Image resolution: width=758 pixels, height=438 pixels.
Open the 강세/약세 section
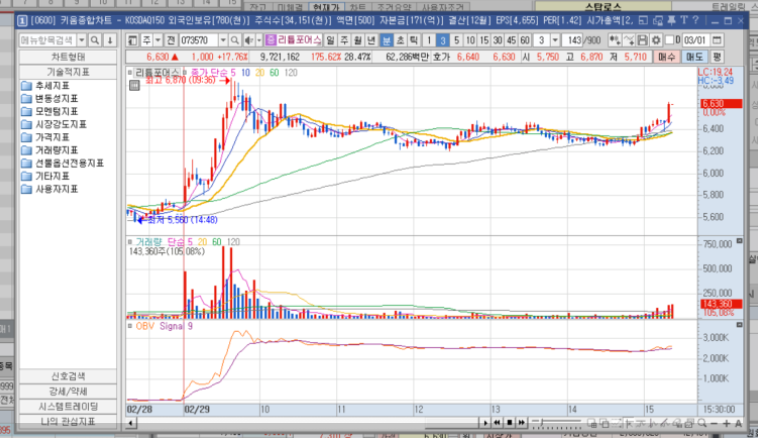point(68,391)
